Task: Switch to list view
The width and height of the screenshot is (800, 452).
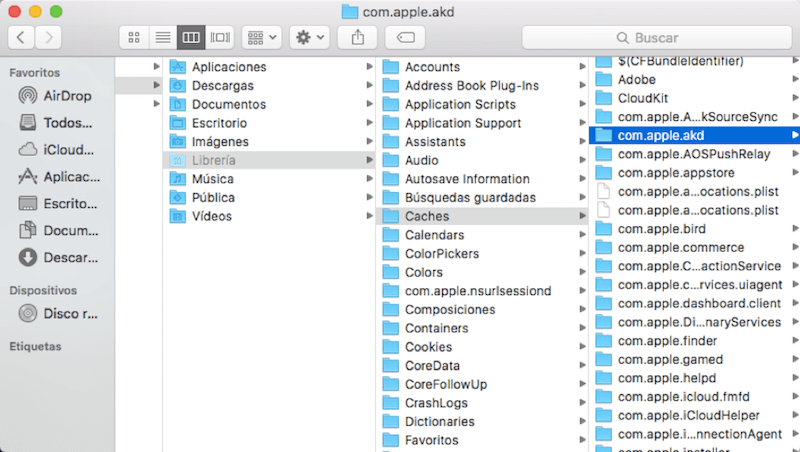Action: pos(163,37)
